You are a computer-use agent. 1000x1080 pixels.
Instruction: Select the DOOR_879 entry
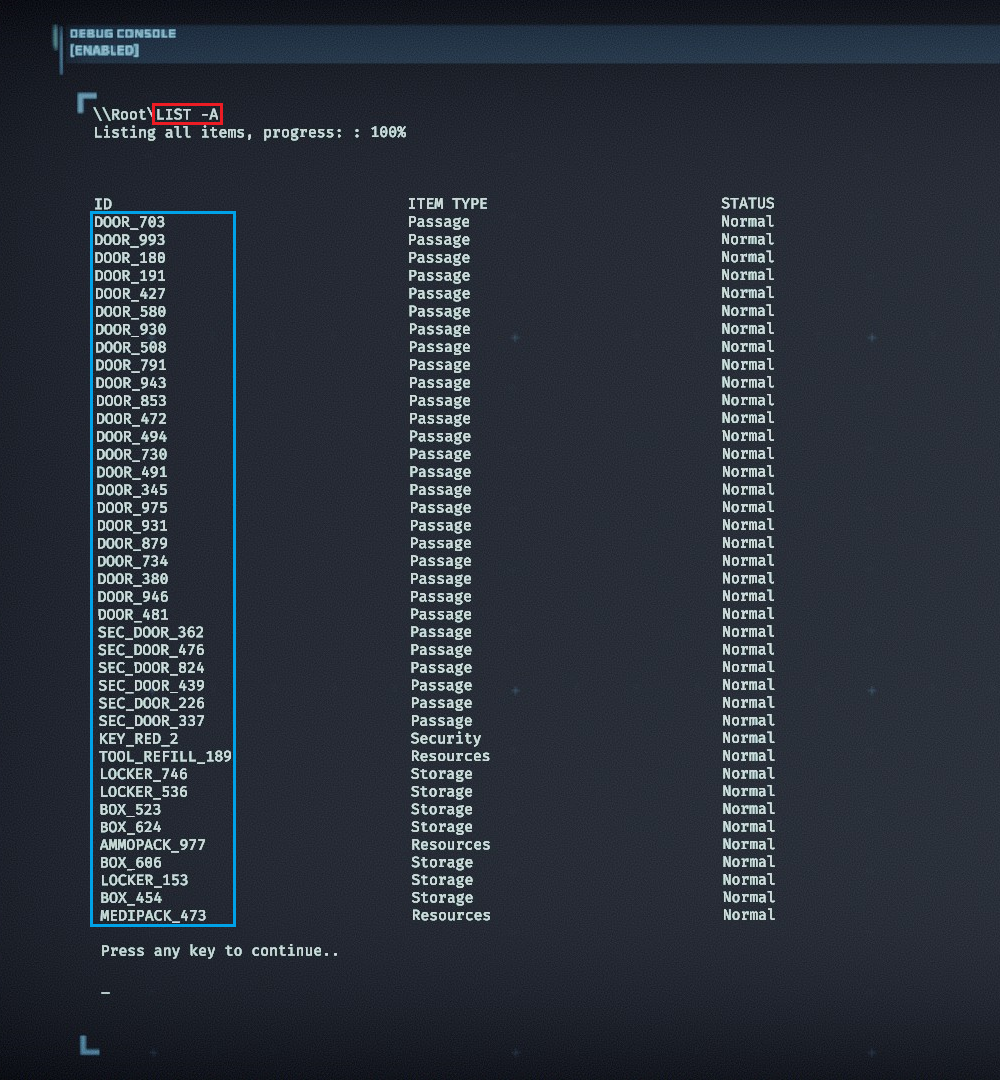point(132,543)
